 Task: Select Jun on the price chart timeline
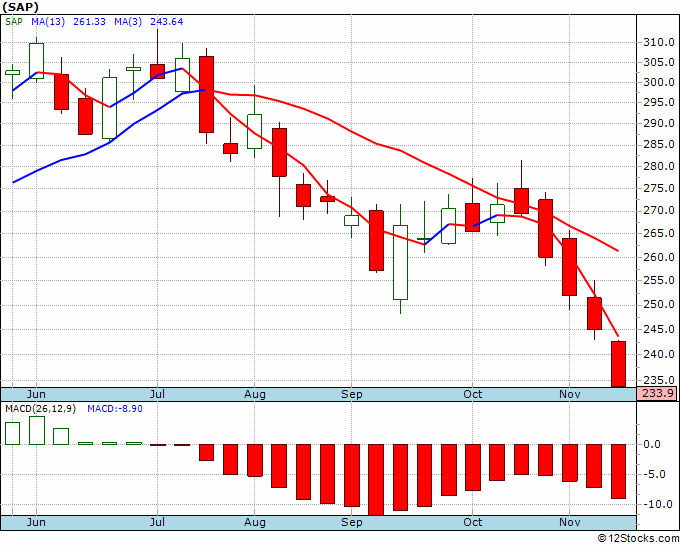tap(36, 394)
